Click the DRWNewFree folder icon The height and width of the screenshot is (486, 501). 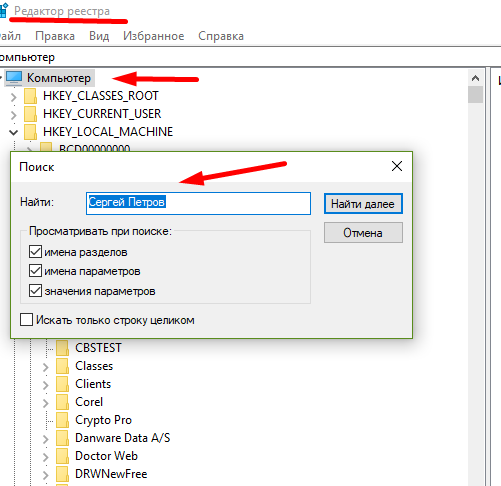(x=62, y=474)
